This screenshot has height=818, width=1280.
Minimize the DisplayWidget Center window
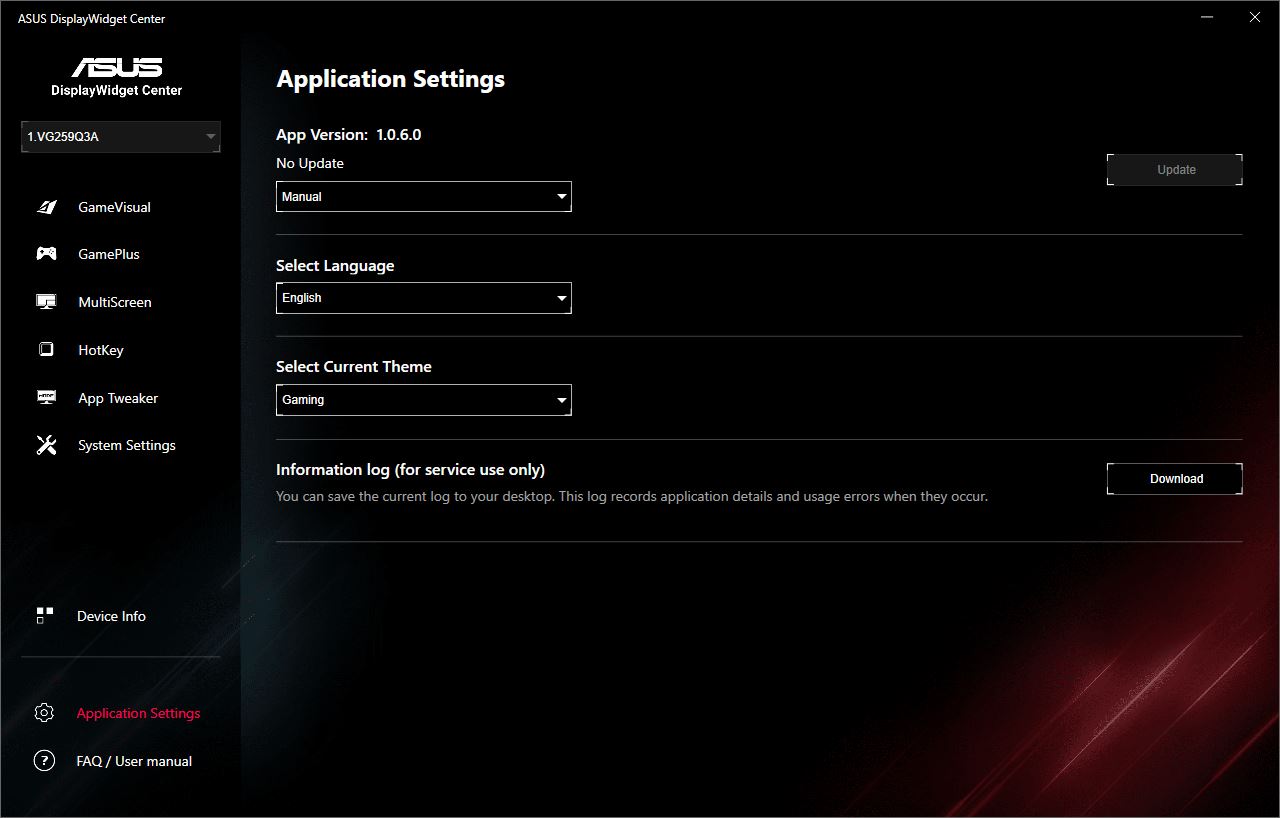coord(1207,17)
